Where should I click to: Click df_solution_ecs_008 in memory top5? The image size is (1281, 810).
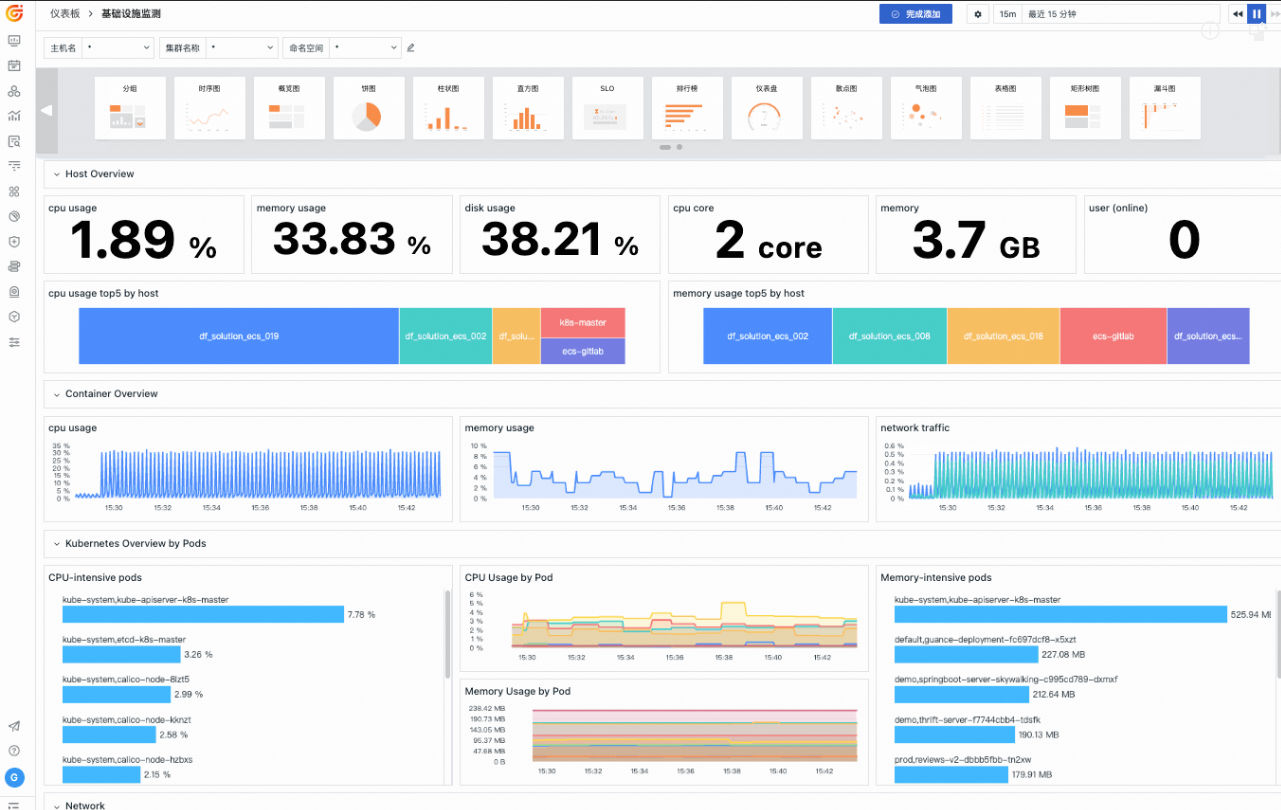889,336
